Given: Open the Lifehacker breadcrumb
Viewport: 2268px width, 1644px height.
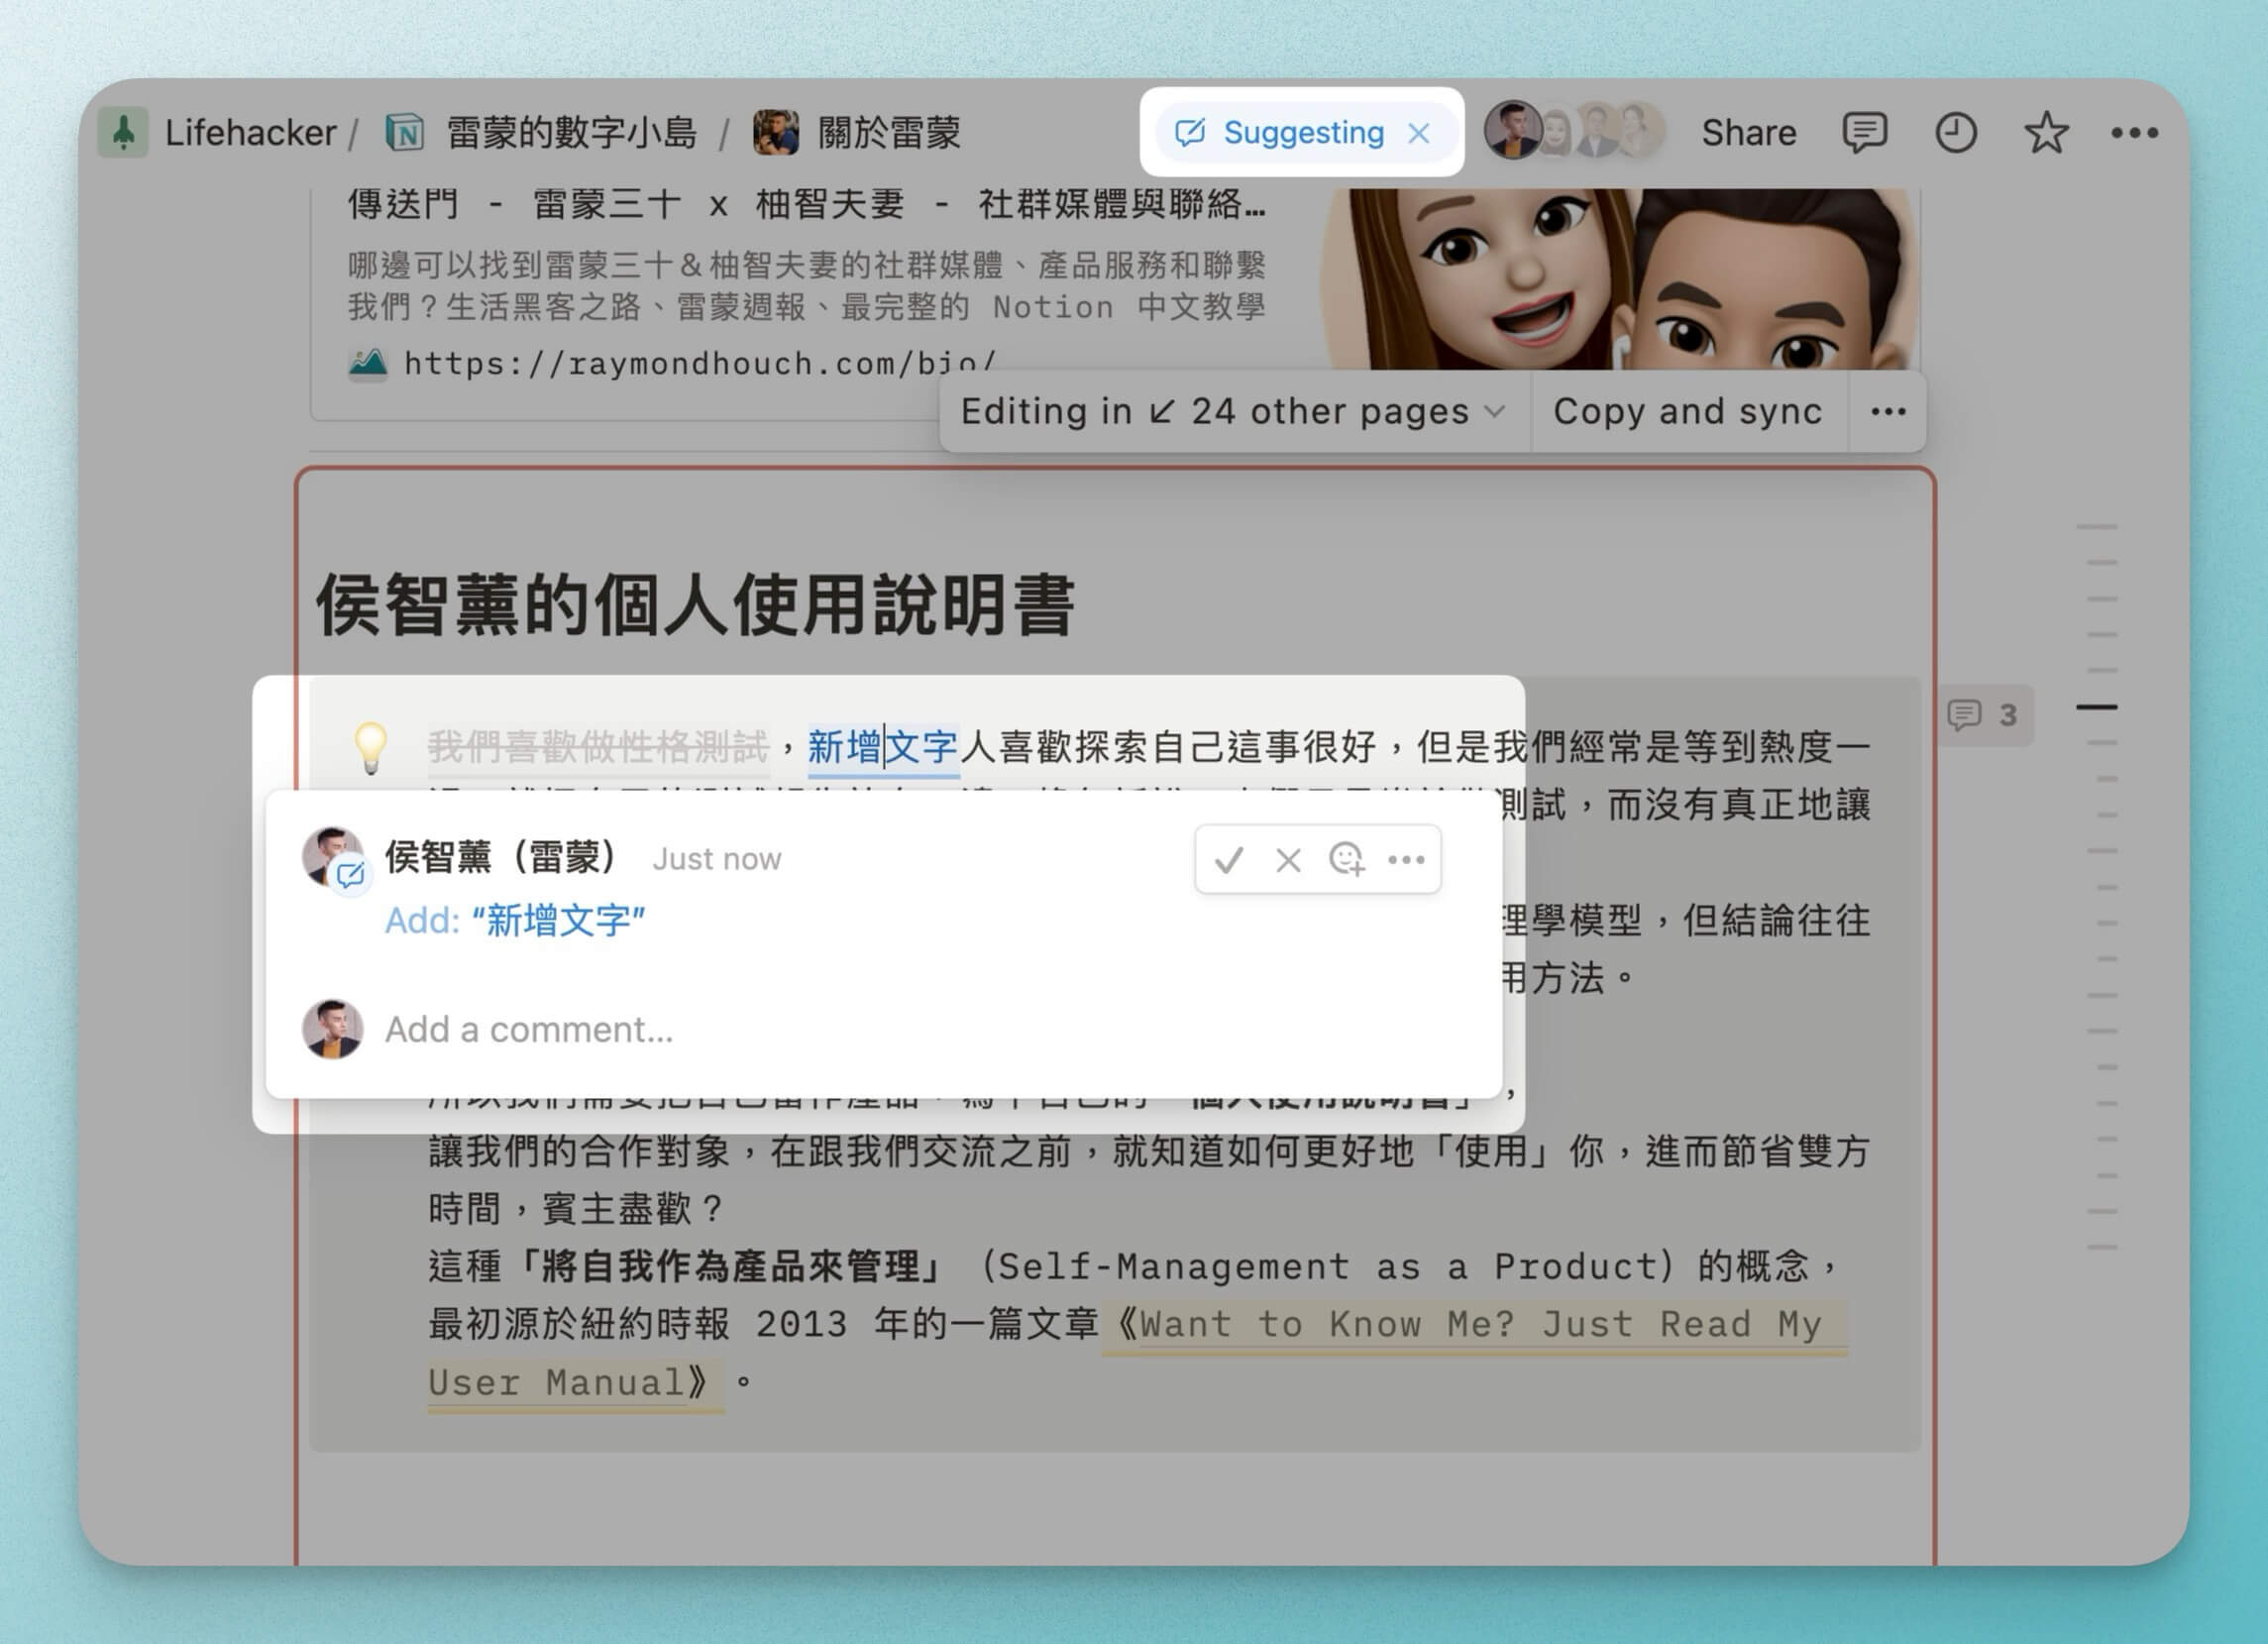Looking at the screenshot, I should coord(250,132).
